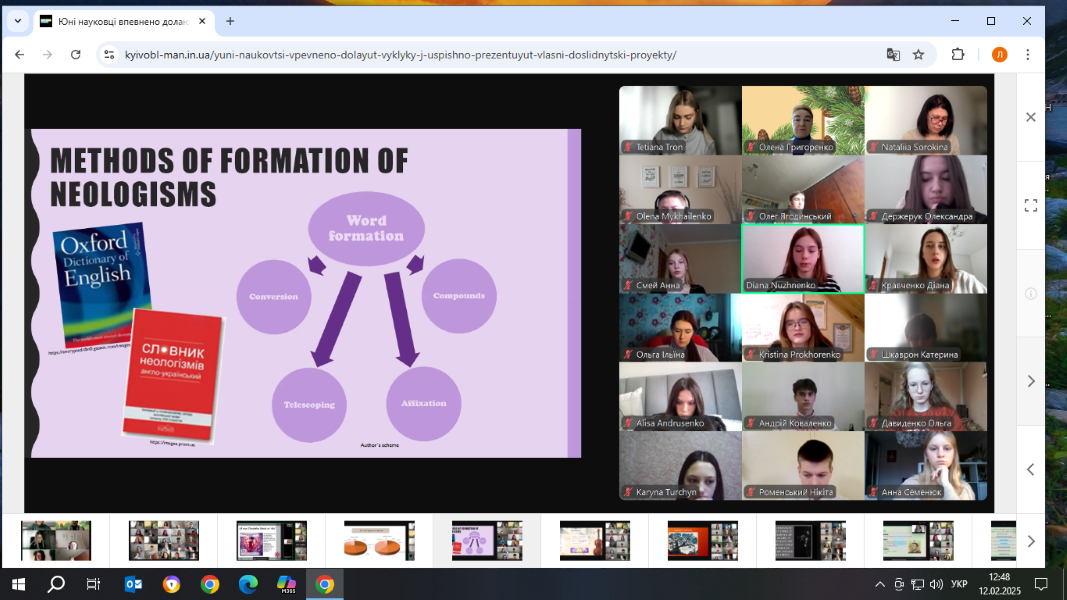Show image info in the gallery

(x=1031, y=293)
